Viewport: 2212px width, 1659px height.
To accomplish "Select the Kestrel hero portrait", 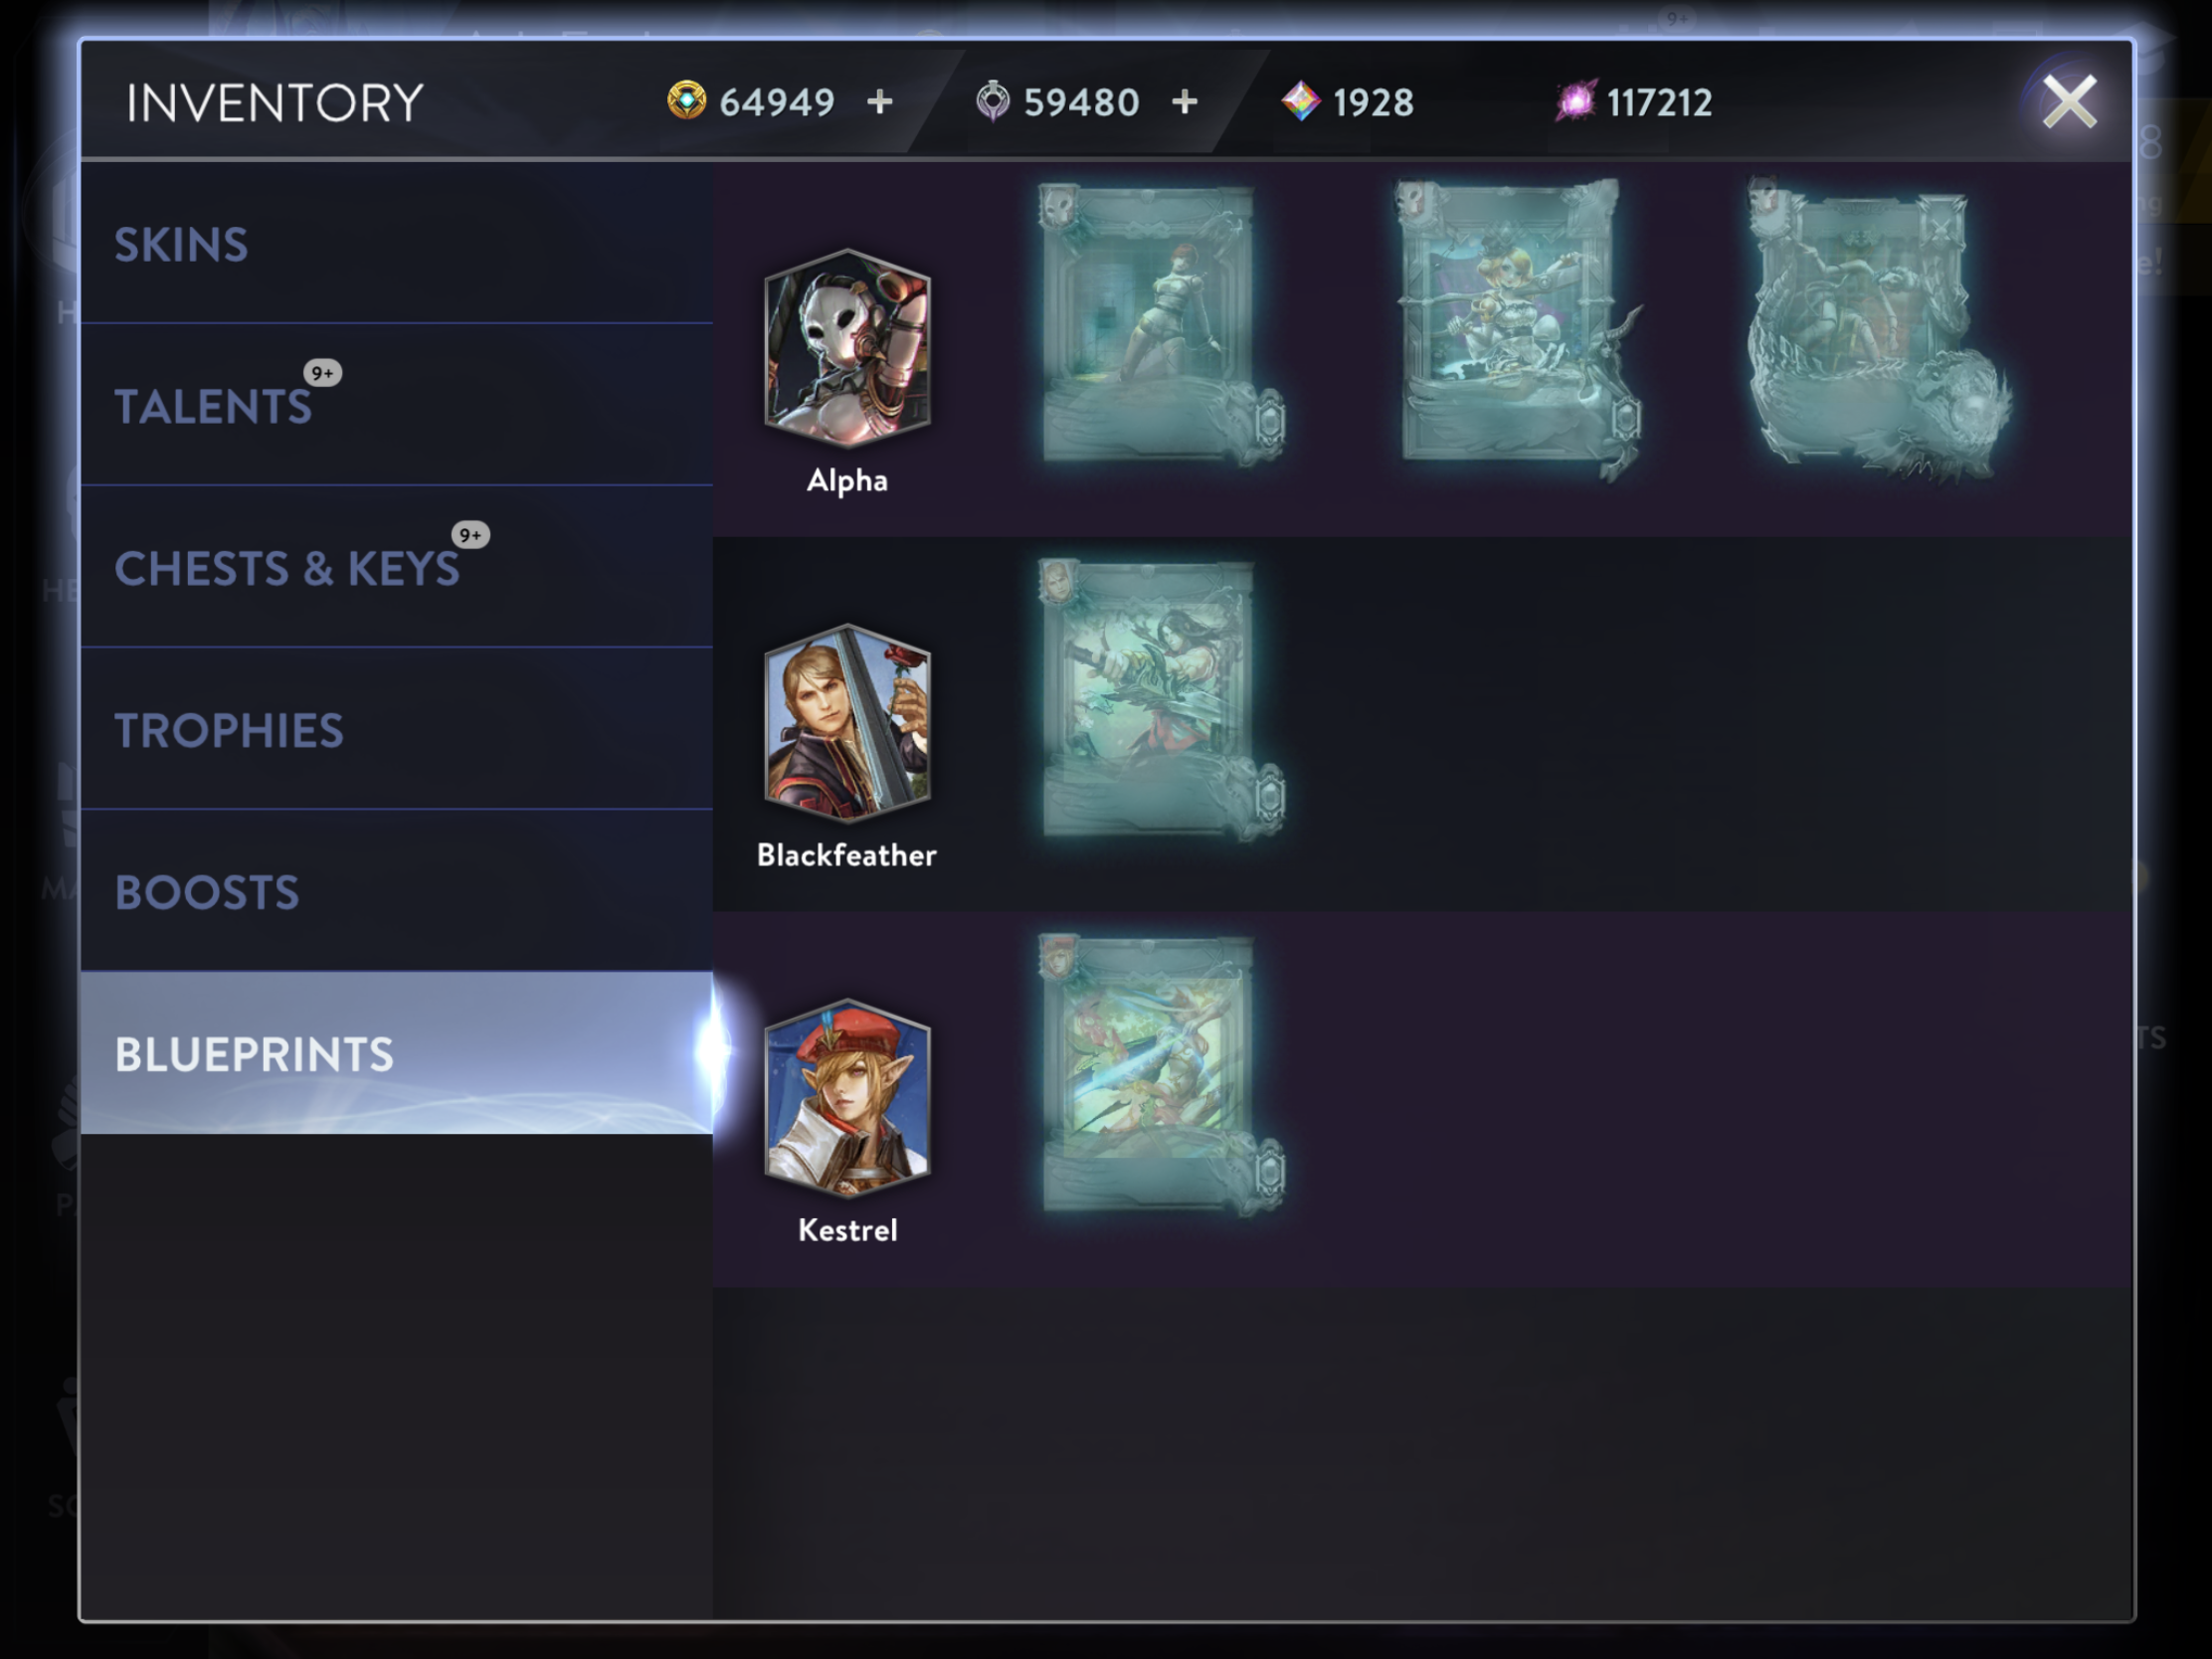I will point(847,1097).
